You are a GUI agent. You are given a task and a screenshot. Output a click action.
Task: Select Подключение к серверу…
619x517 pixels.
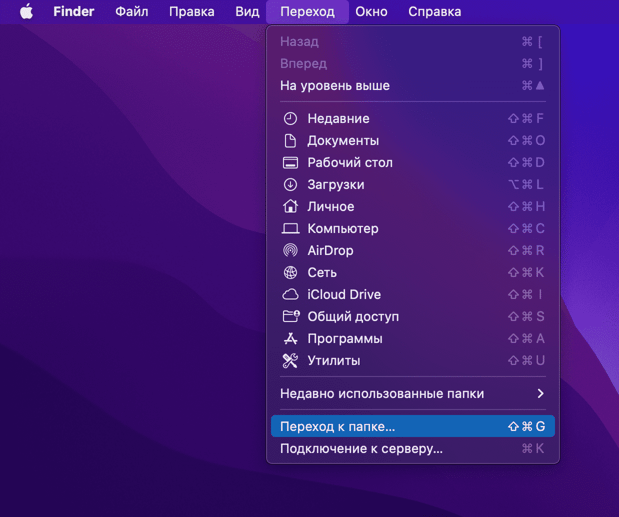pyautogui.click(x=413, y=448)
